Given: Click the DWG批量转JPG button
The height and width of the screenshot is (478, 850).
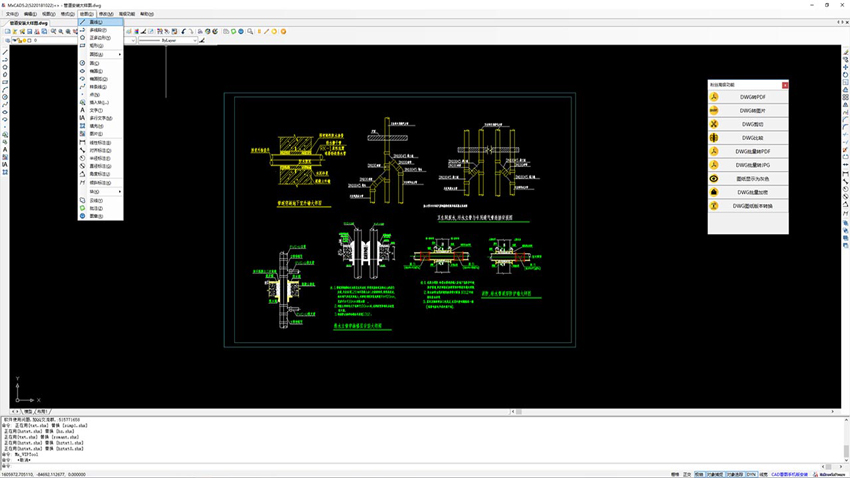Looking at the screenshot, I should [x=748, y=165].
